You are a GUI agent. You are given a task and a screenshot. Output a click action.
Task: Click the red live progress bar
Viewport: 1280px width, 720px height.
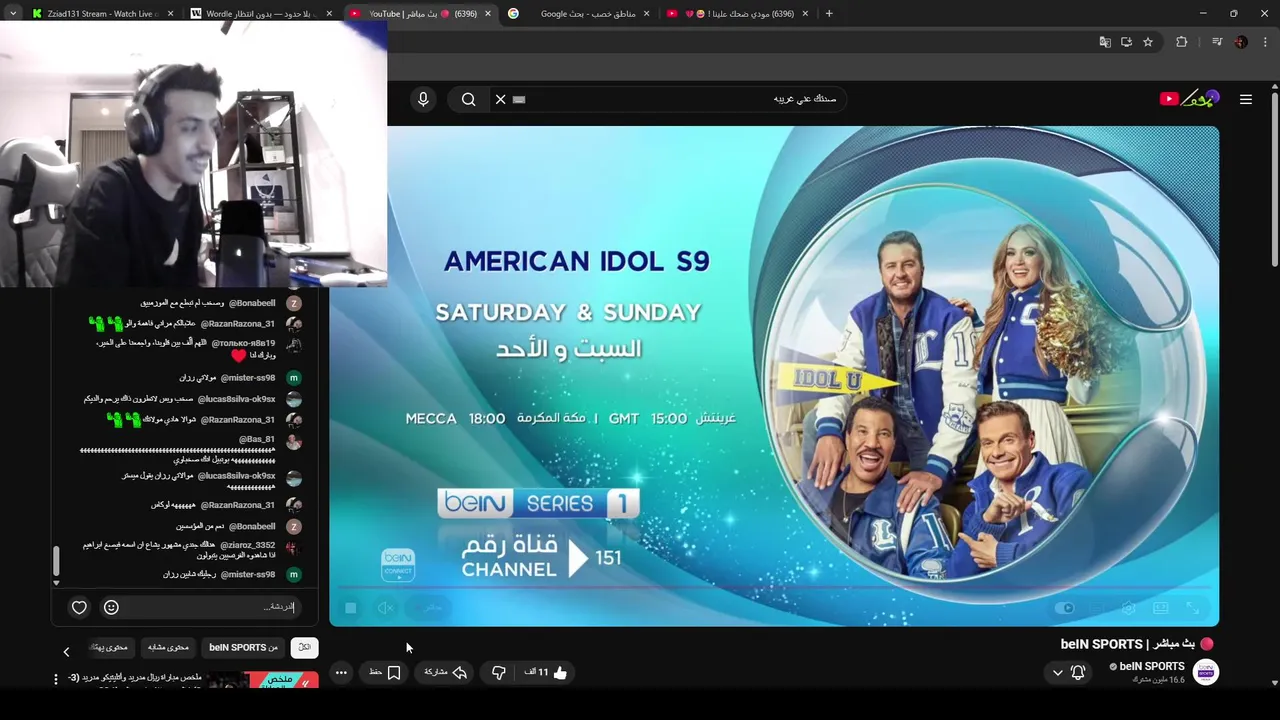(774, 588)
